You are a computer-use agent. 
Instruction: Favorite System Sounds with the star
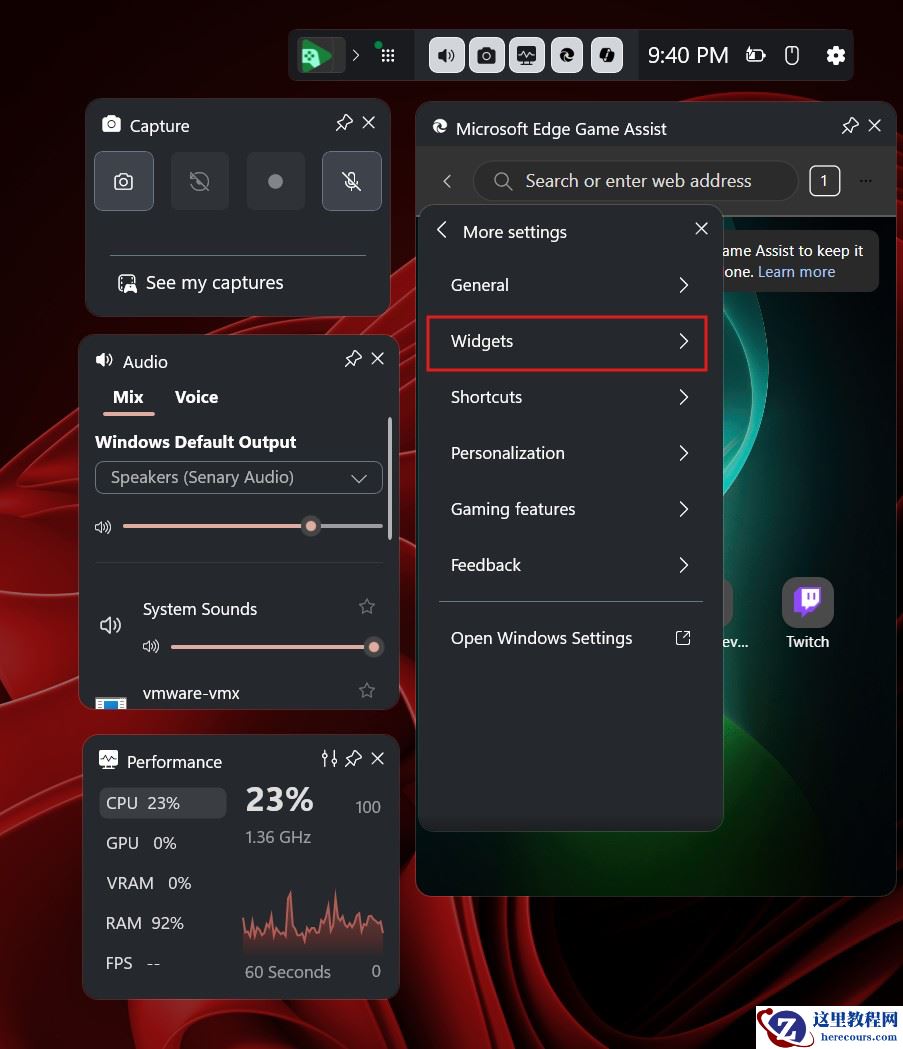coord(366,606)
